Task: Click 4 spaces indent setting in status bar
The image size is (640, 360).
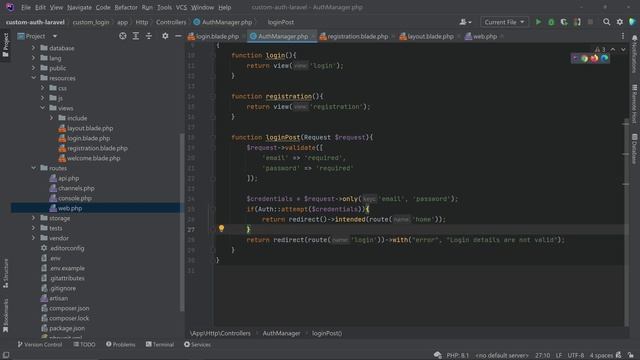Action: tap(601, 355)
